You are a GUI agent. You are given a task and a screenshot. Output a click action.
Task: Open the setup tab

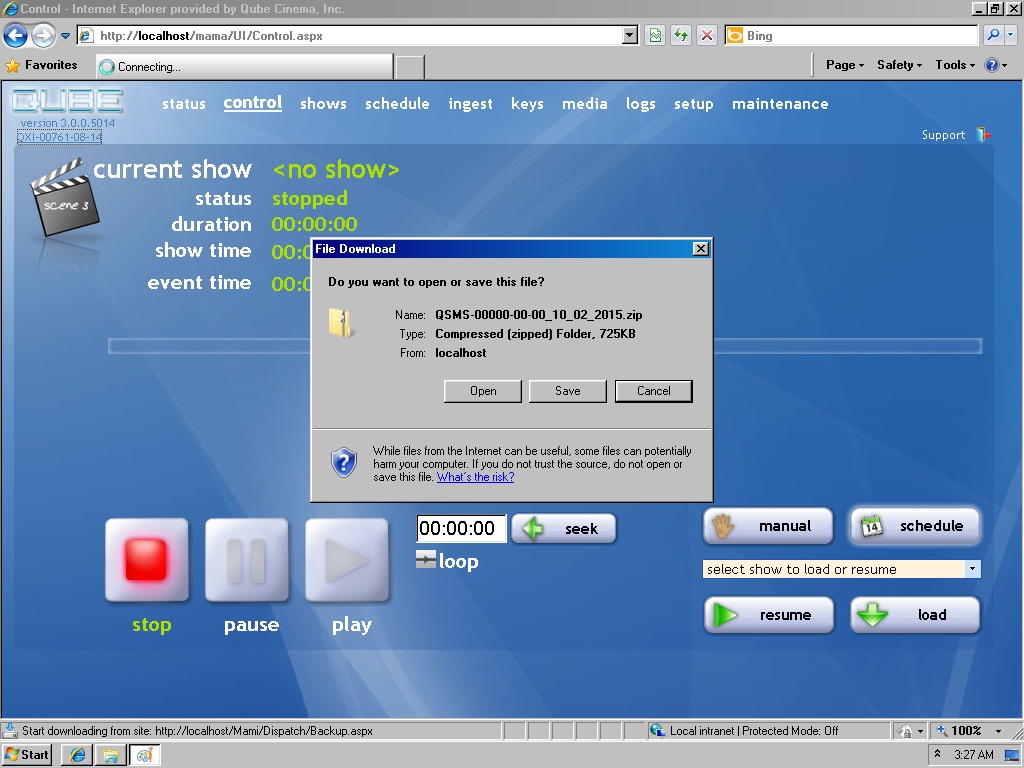(x=694, y=104)
